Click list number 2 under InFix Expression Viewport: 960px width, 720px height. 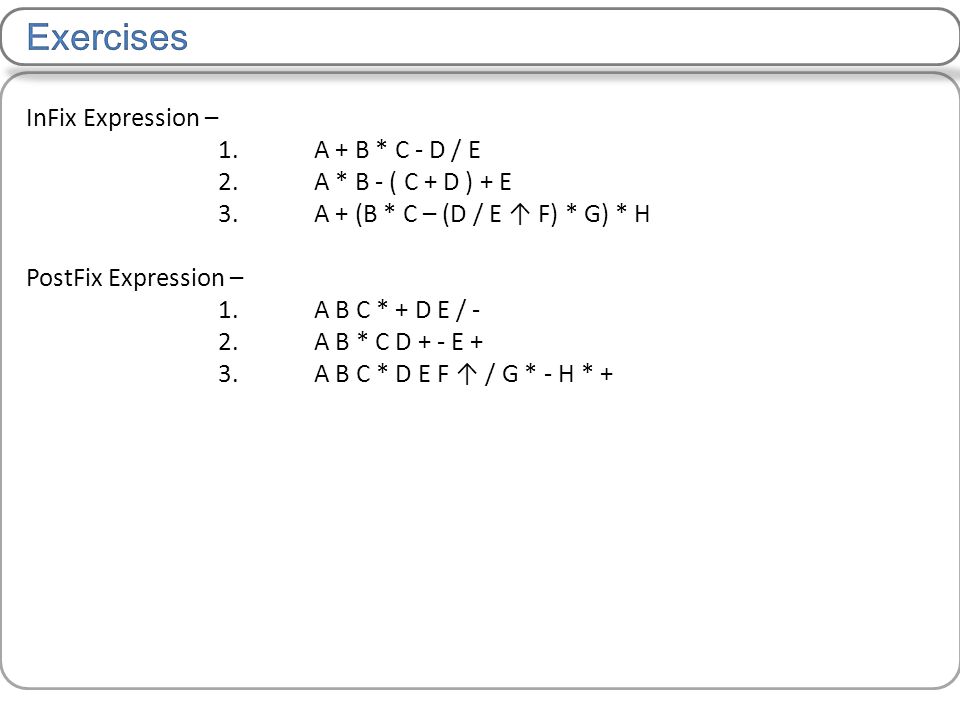click(228, 182)
